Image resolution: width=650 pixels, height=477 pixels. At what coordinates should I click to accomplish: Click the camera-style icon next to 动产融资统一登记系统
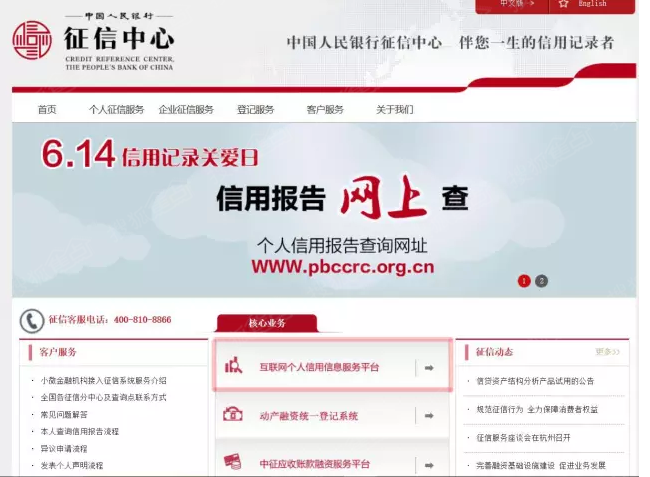coord(233,414)
